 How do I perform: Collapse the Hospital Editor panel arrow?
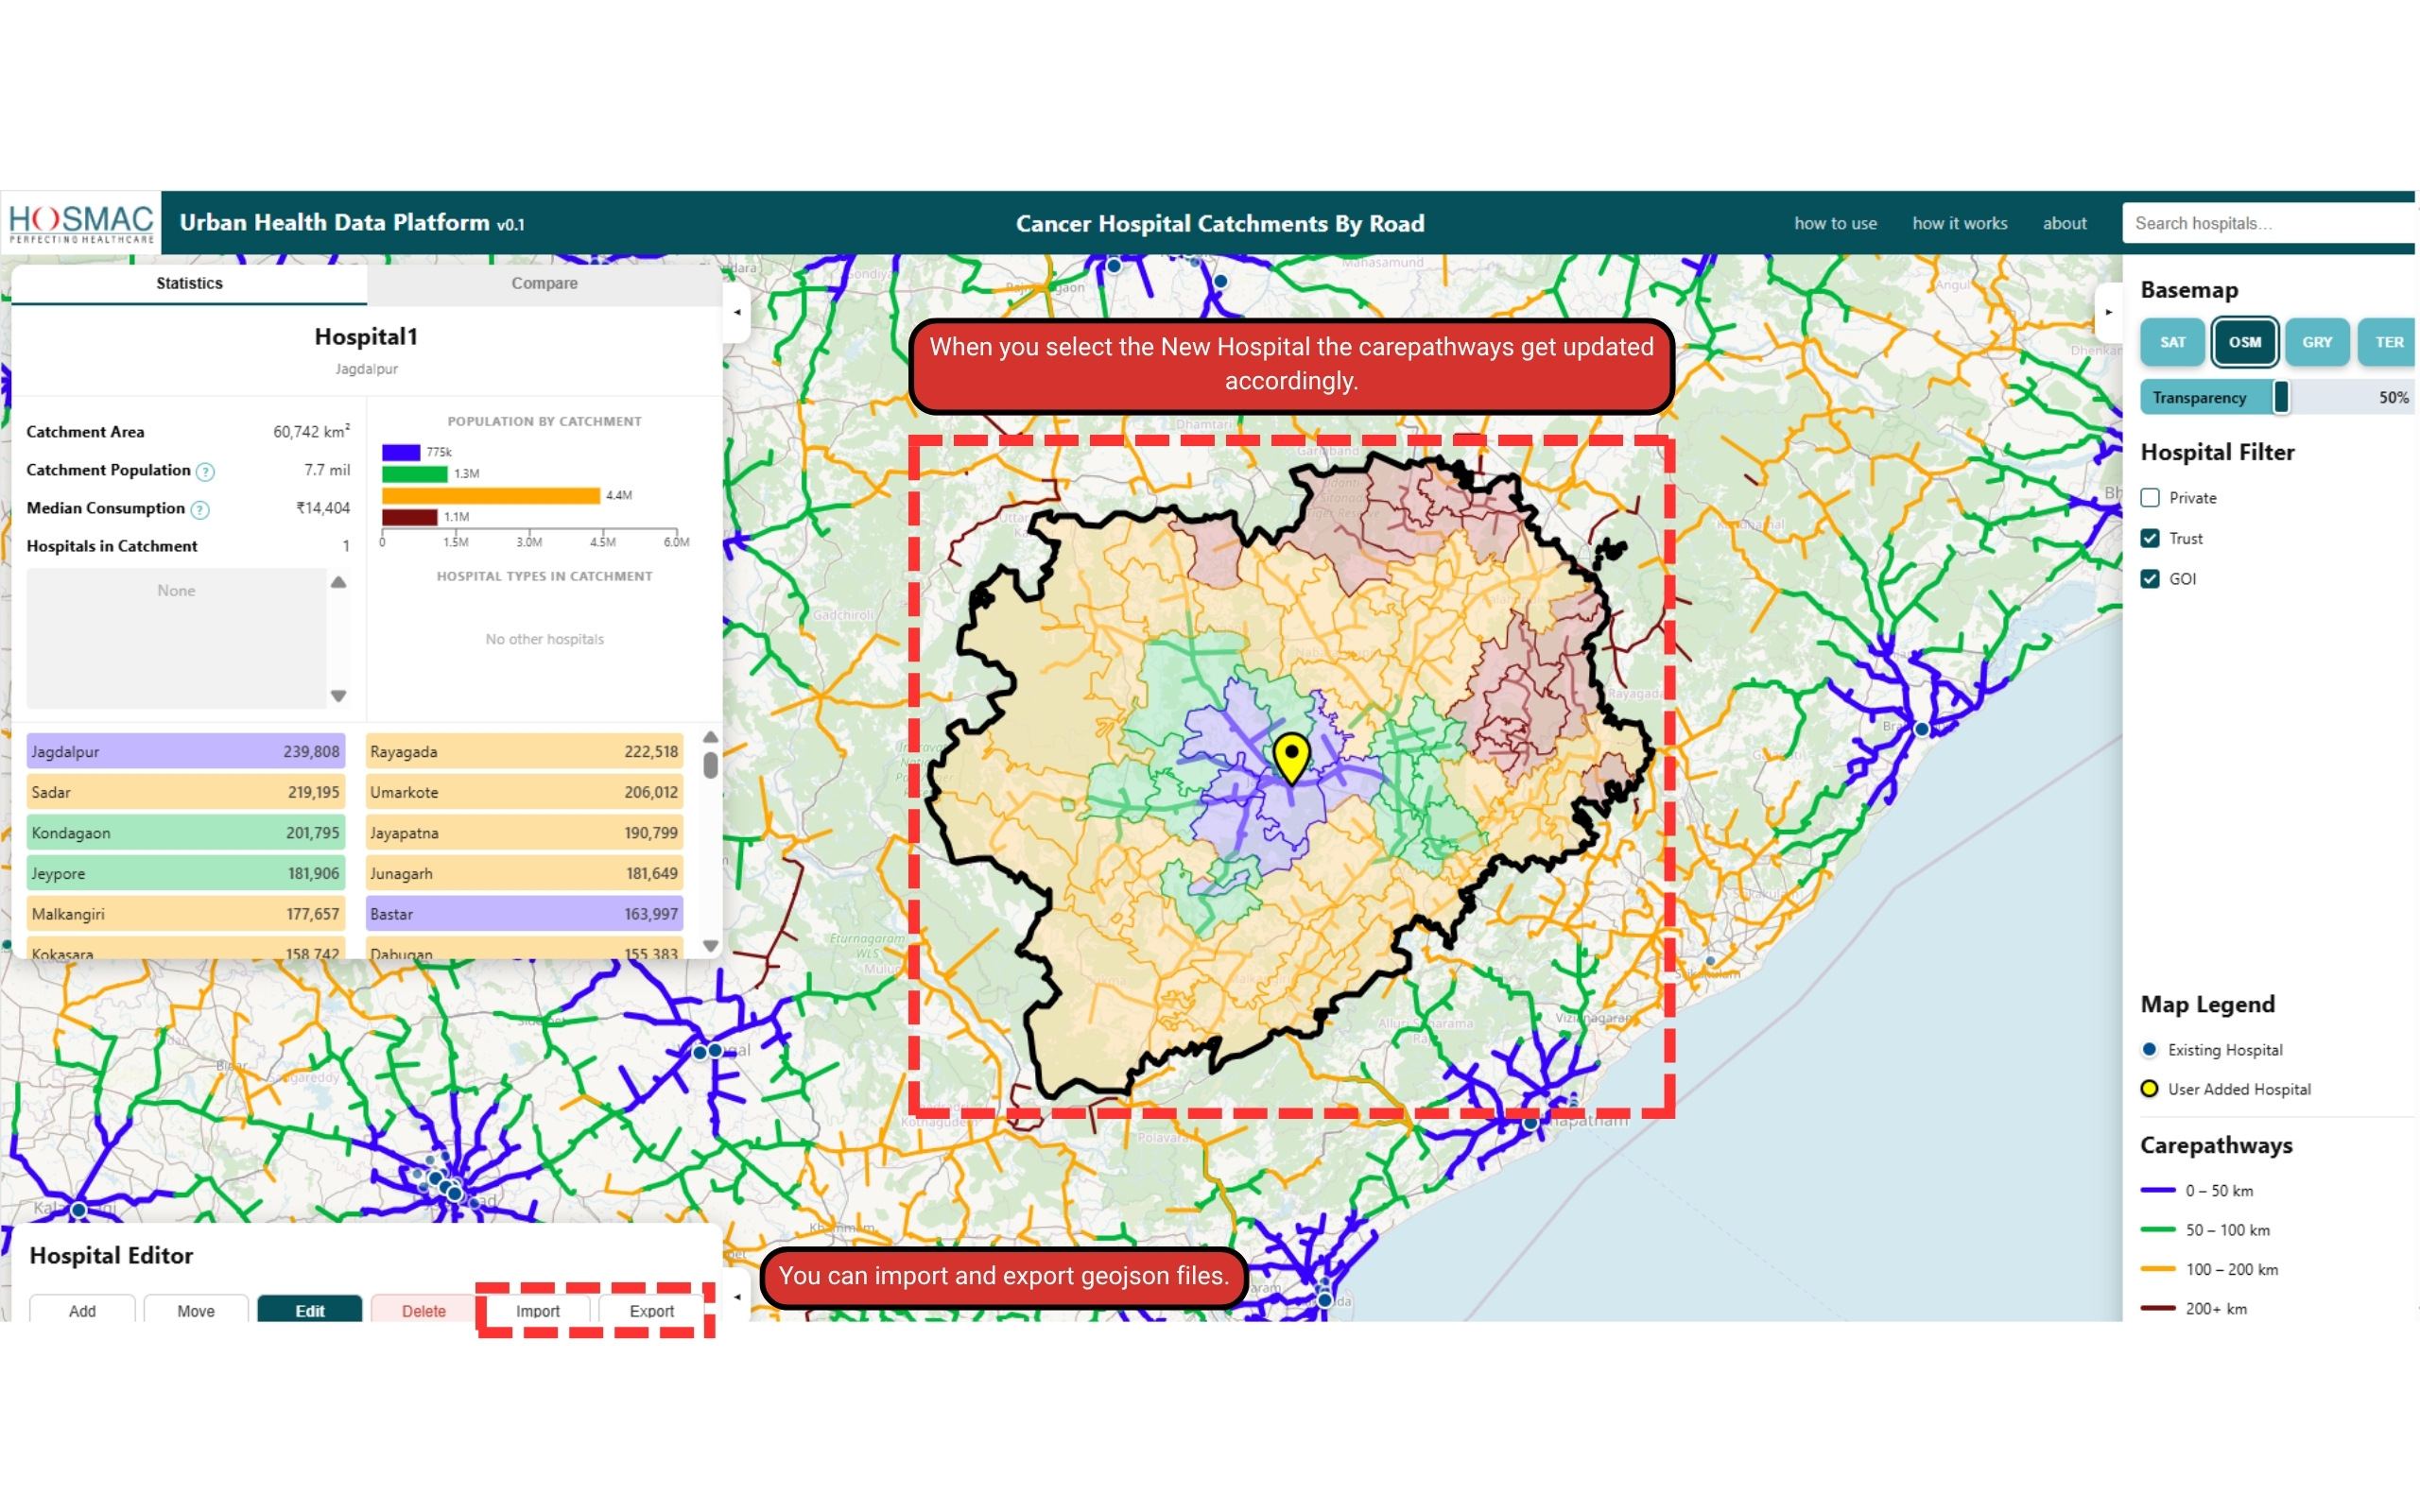pos(737,1297)
